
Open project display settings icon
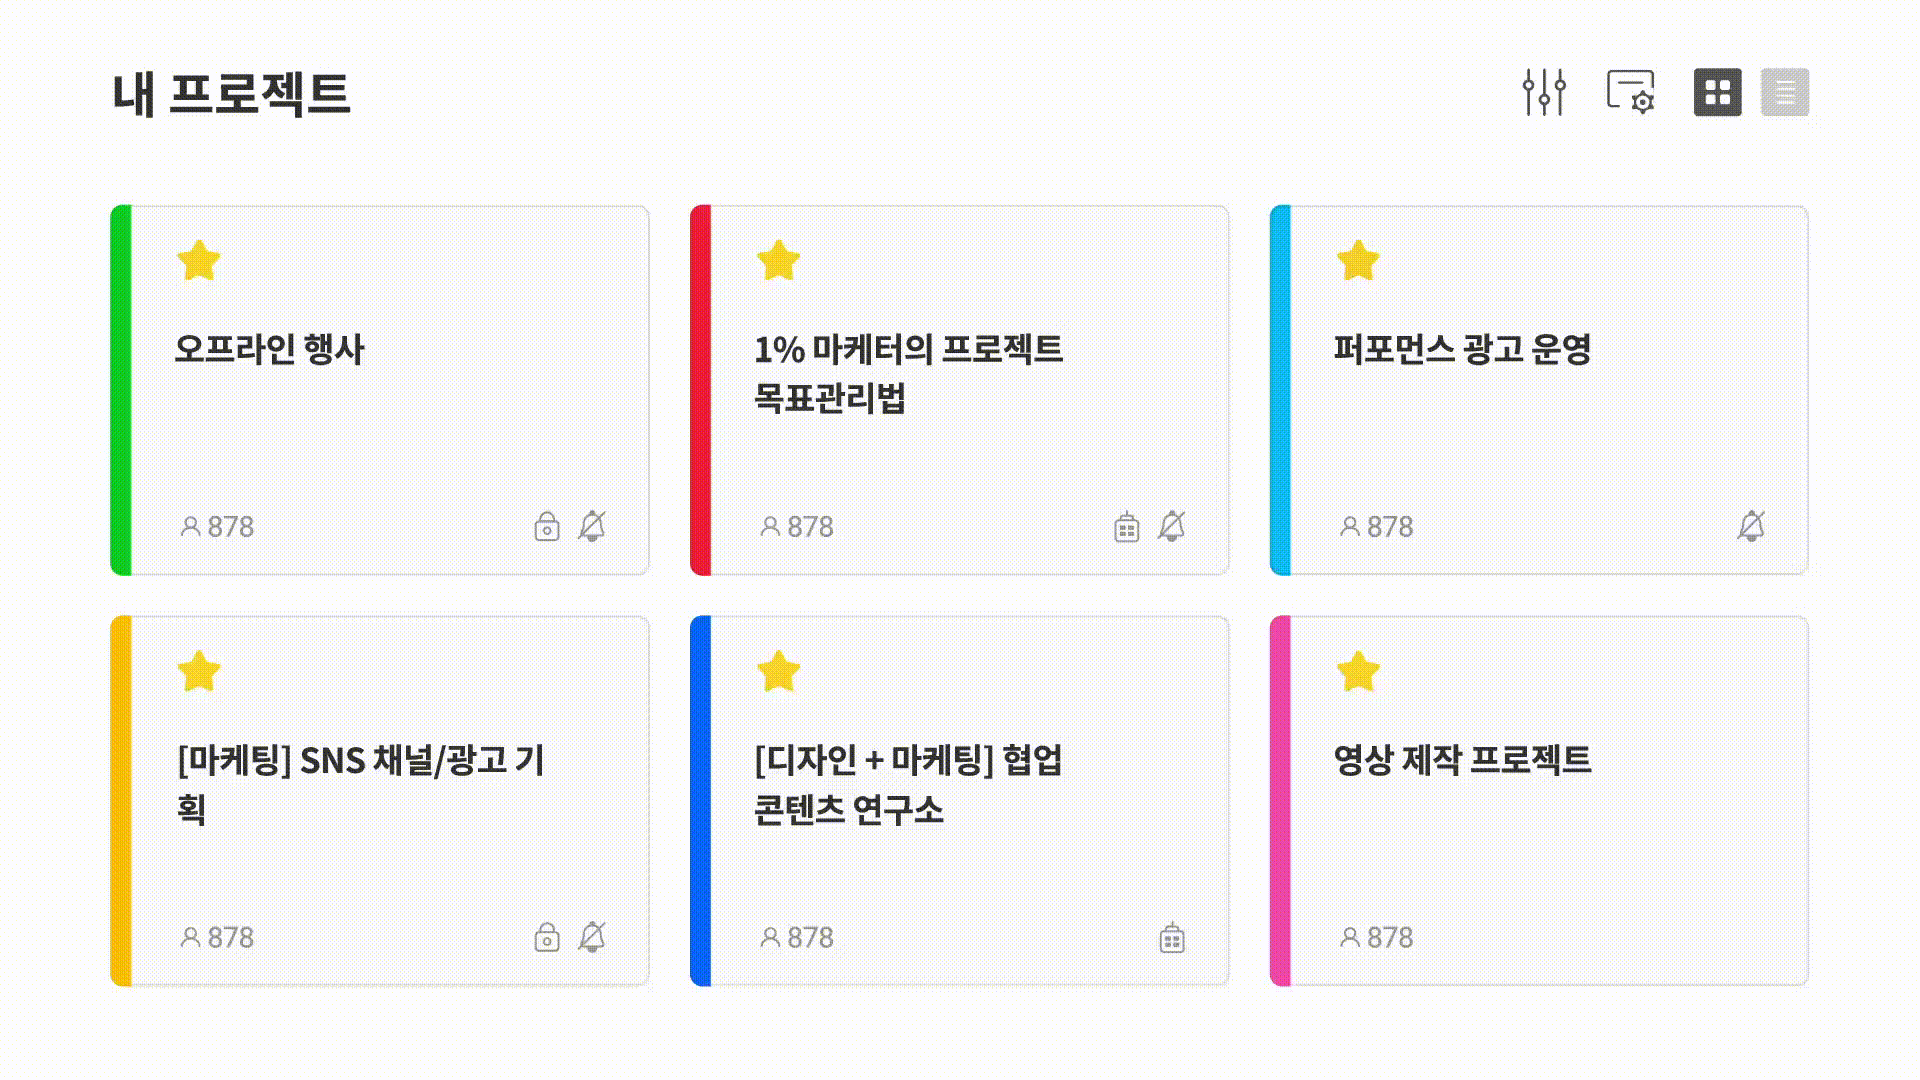[1631, 92]
